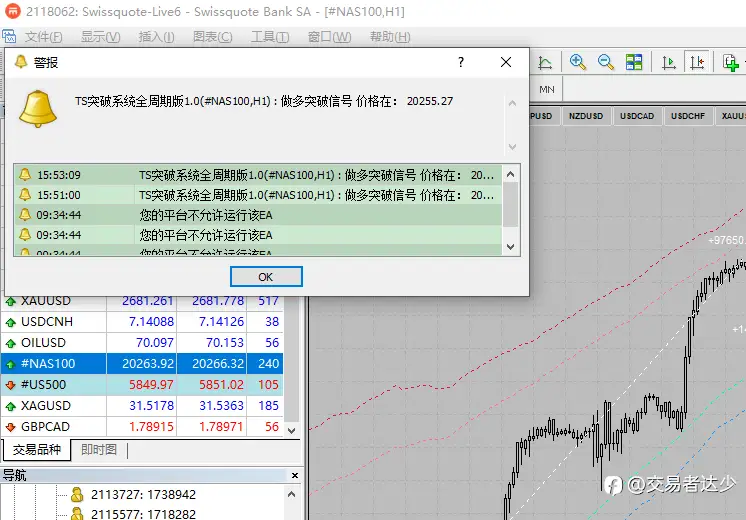Viewport: 746px width, 520px height.
Task: Close the 警报 alert dialog
Action: point(506,62)
